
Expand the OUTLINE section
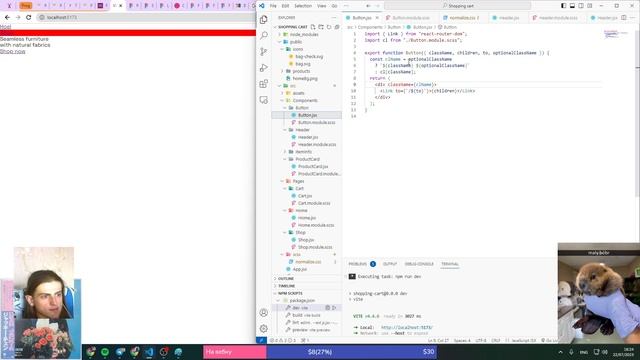pyautogui.click(x=286, y=278)
